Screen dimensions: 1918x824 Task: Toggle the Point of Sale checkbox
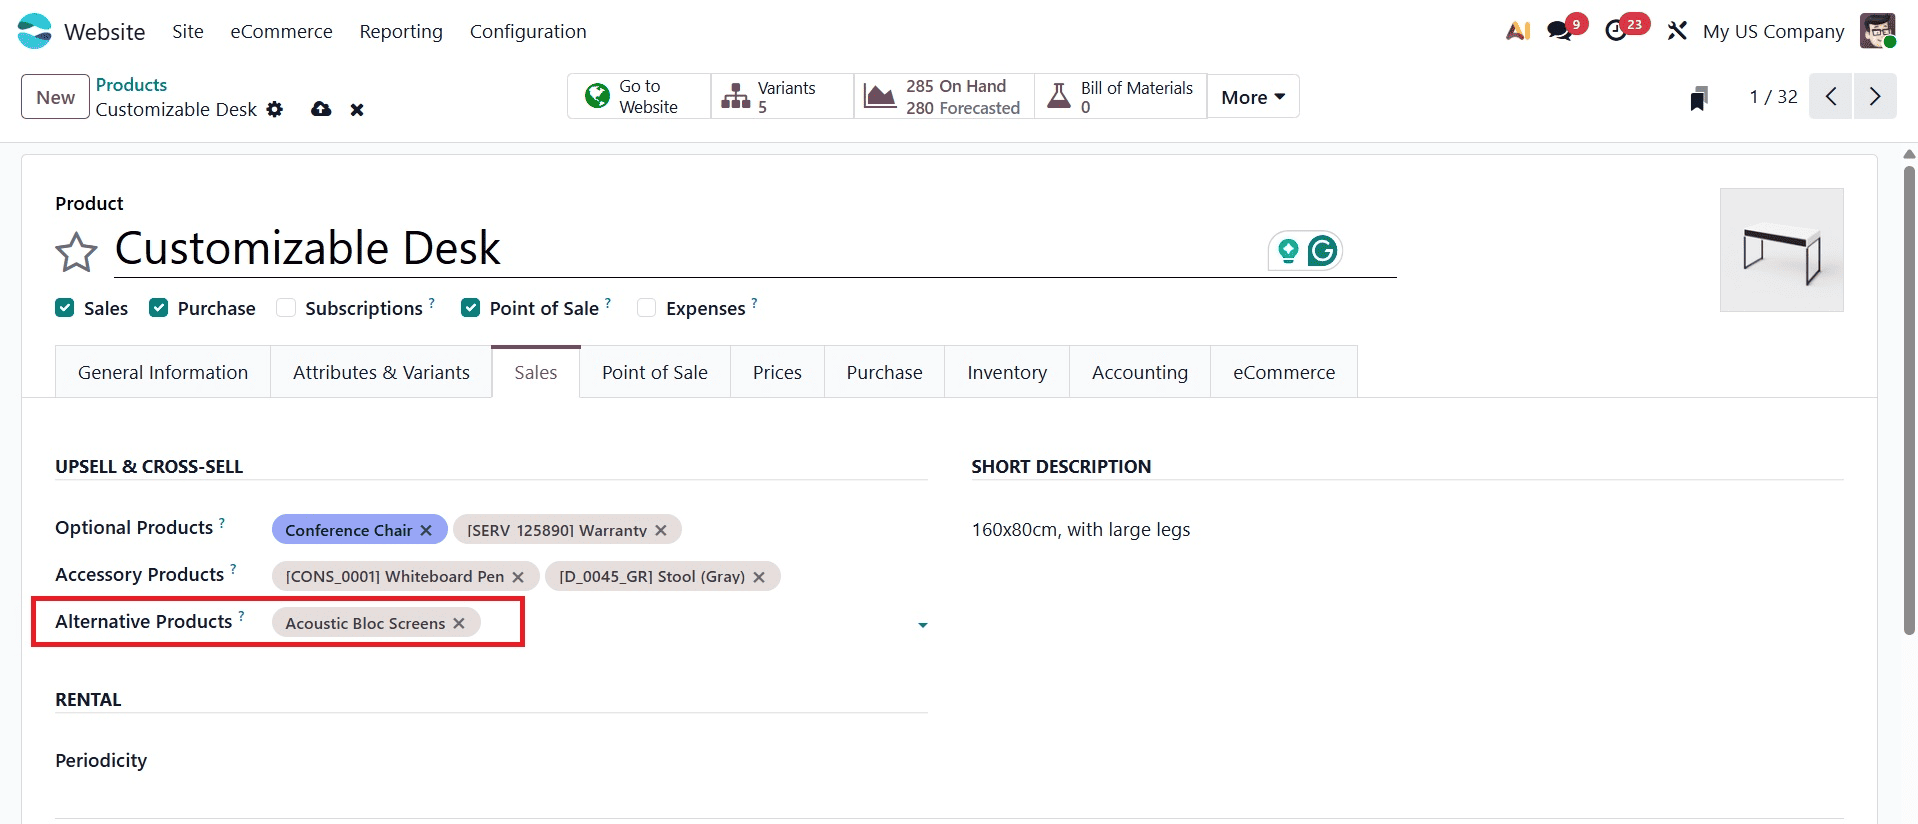pyautogui.click(x=470, y=308)
